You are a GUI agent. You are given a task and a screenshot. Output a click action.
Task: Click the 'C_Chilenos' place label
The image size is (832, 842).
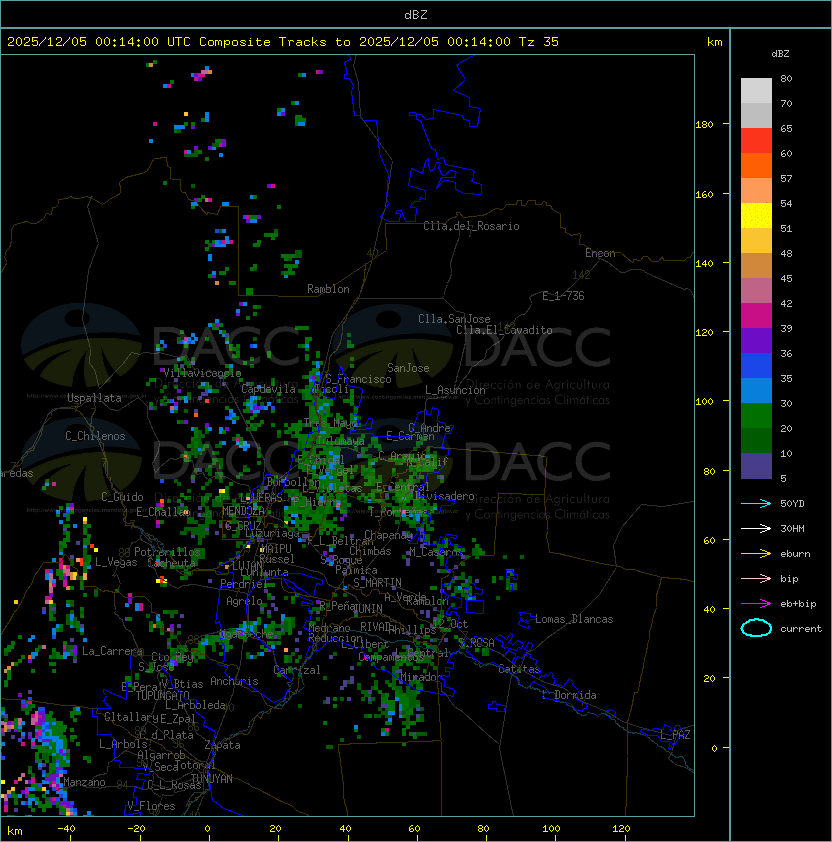coord(95,436)
